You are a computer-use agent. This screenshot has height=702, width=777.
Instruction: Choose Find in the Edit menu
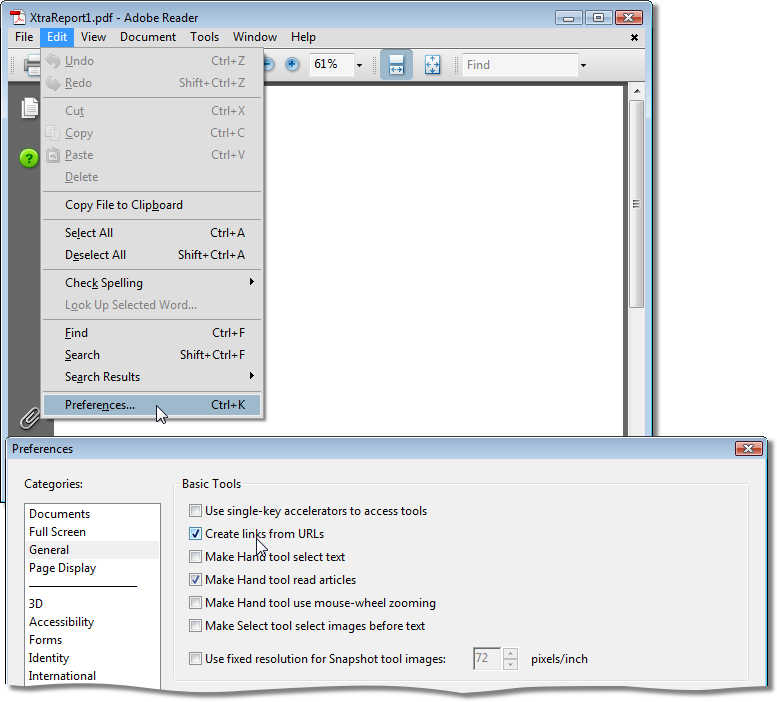(x=152, y=332)
